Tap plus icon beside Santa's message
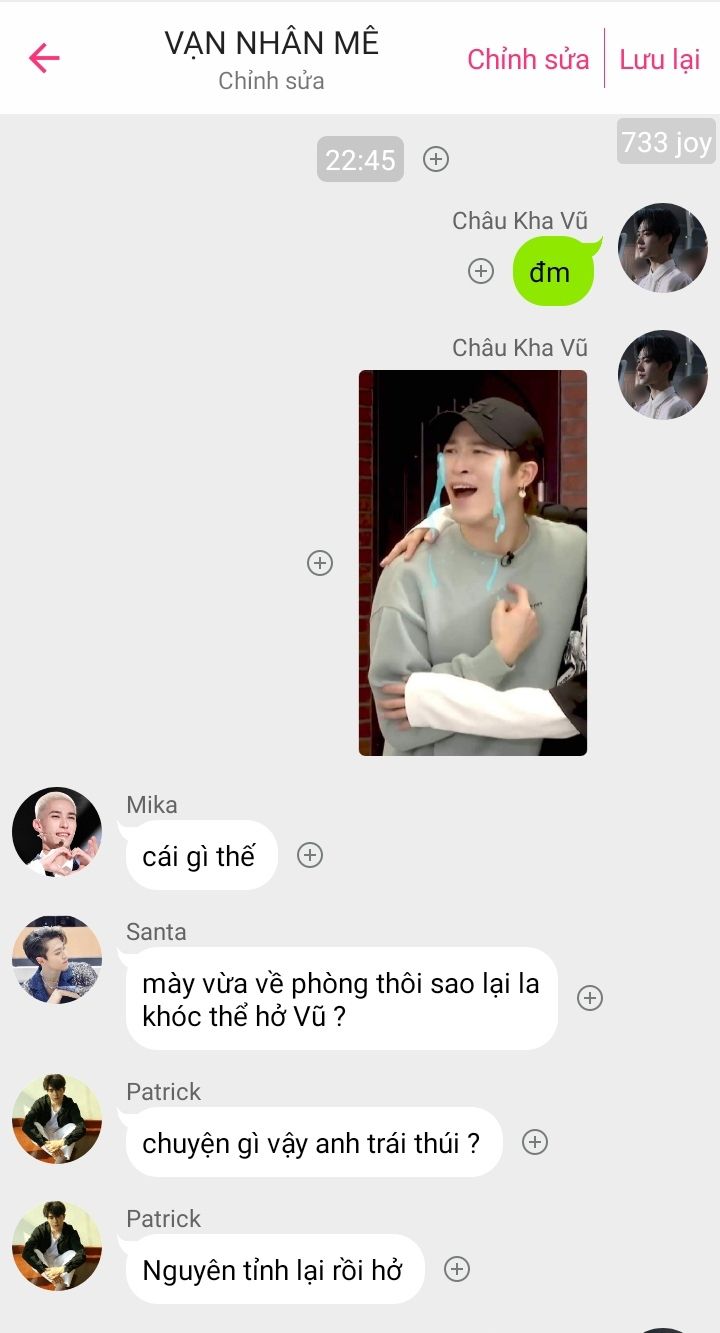 tap(590, 998)
